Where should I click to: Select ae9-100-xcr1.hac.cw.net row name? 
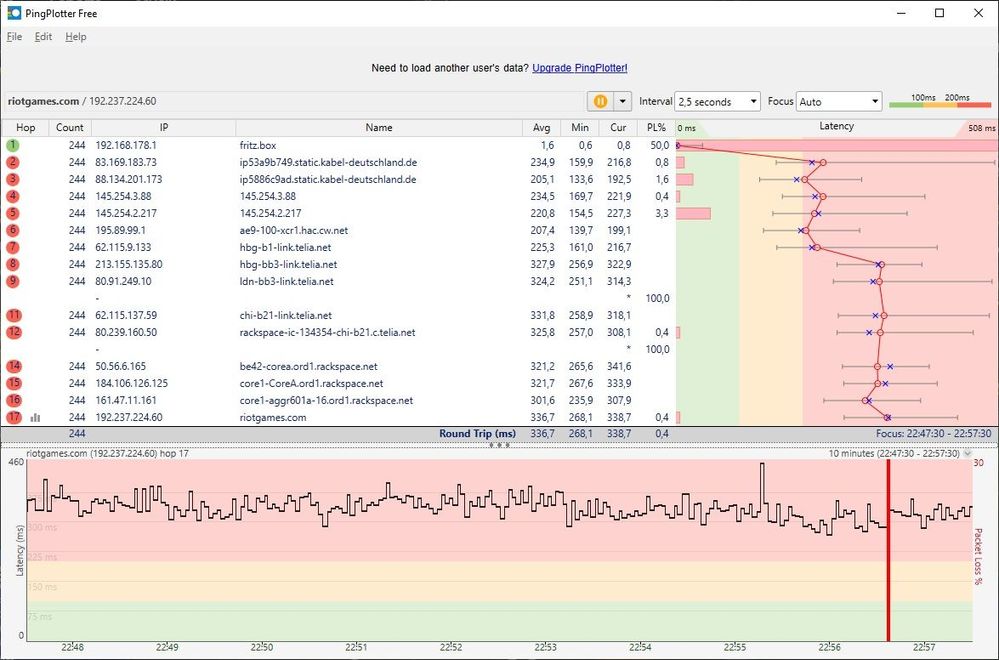pyautogui.click(x=294, y=230)
